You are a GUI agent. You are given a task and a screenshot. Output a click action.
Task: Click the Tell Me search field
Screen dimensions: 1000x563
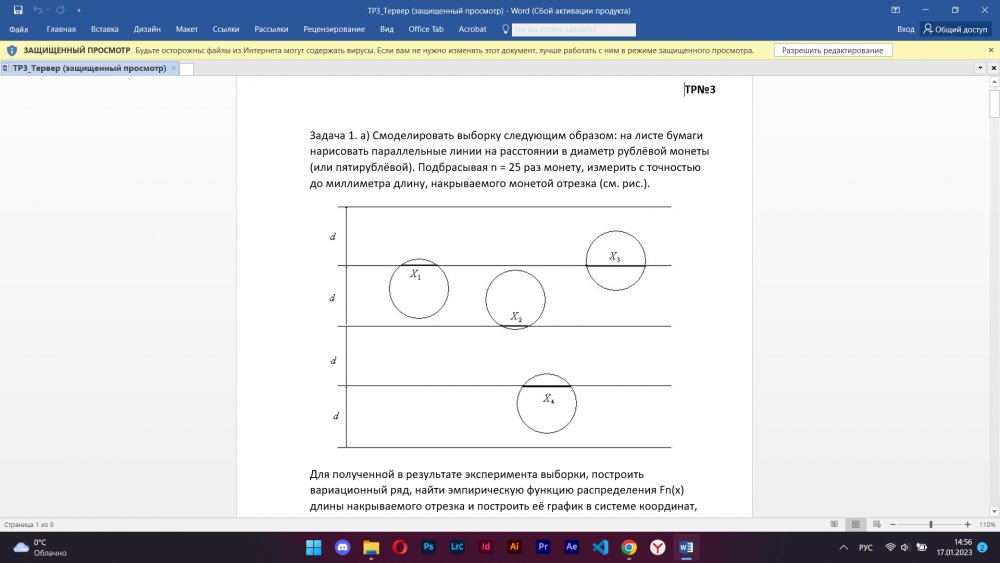tap(573, 29)
